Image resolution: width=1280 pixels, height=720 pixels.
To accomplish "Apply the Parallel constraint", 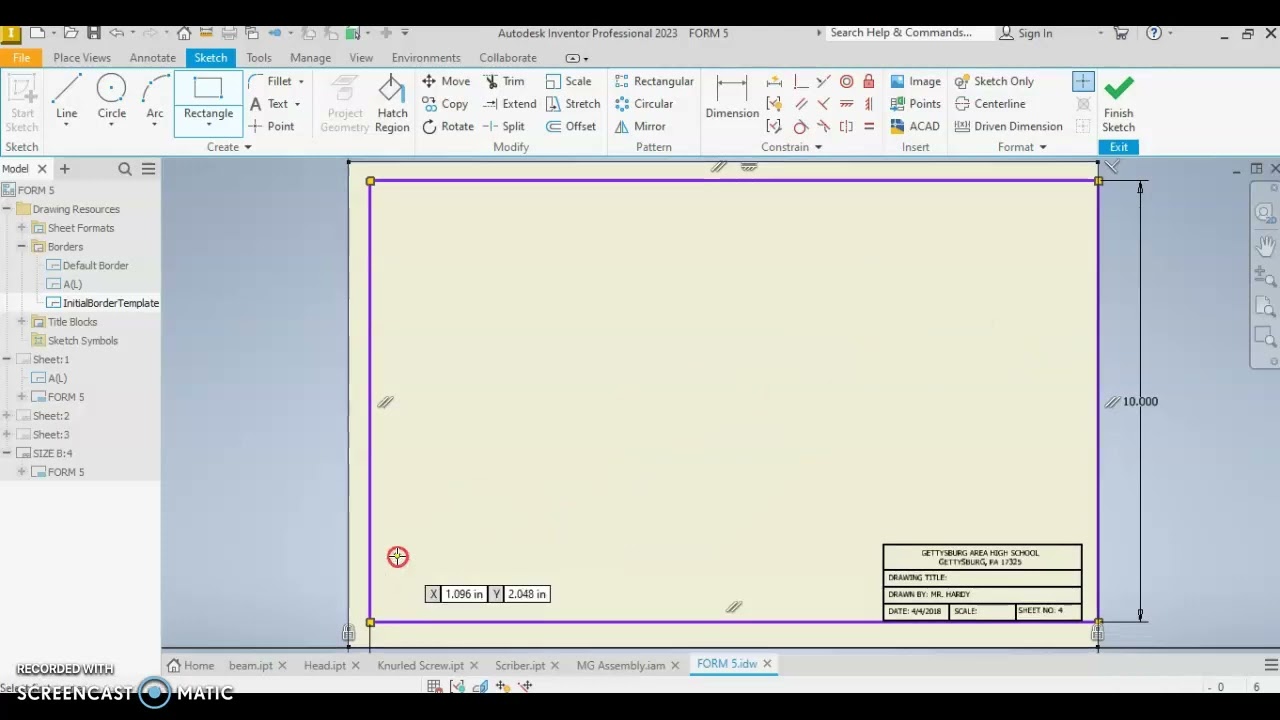I will click(800, 104).
